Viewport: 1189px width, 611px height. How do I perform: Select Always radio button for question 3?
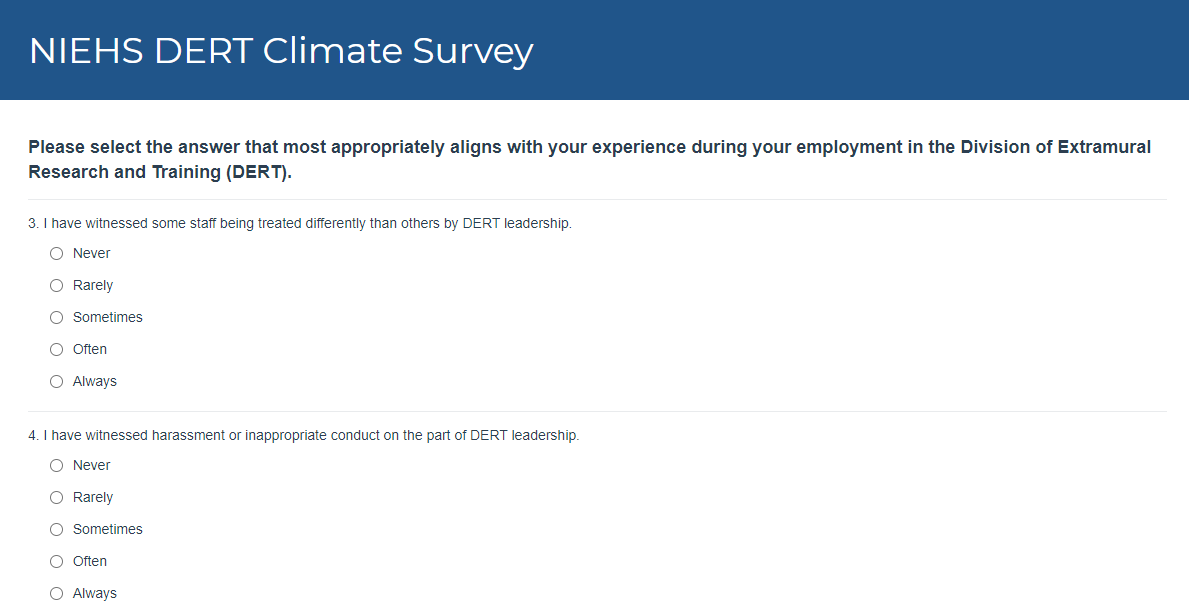click(57, 382)
